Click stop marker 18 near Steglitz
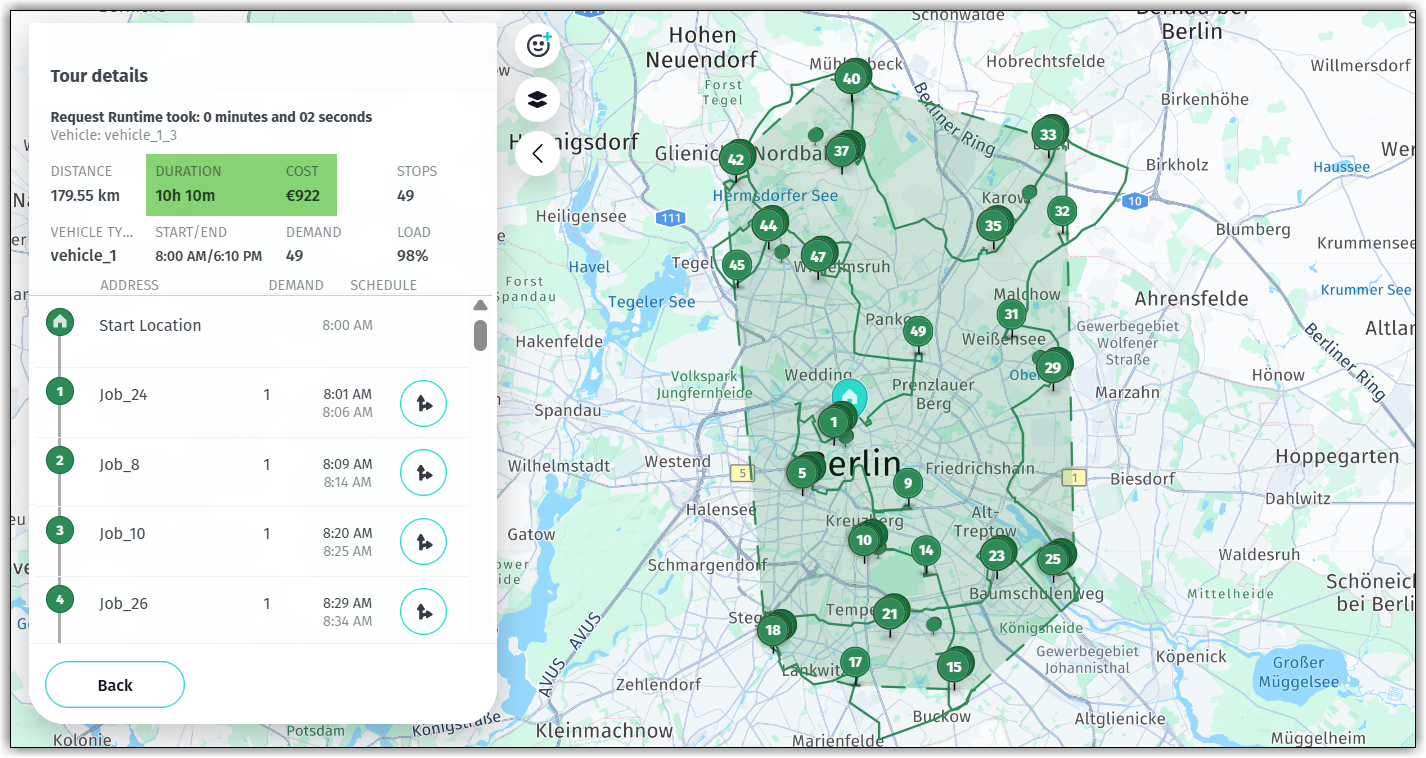 pyautogui.click(x=774, y=630)
